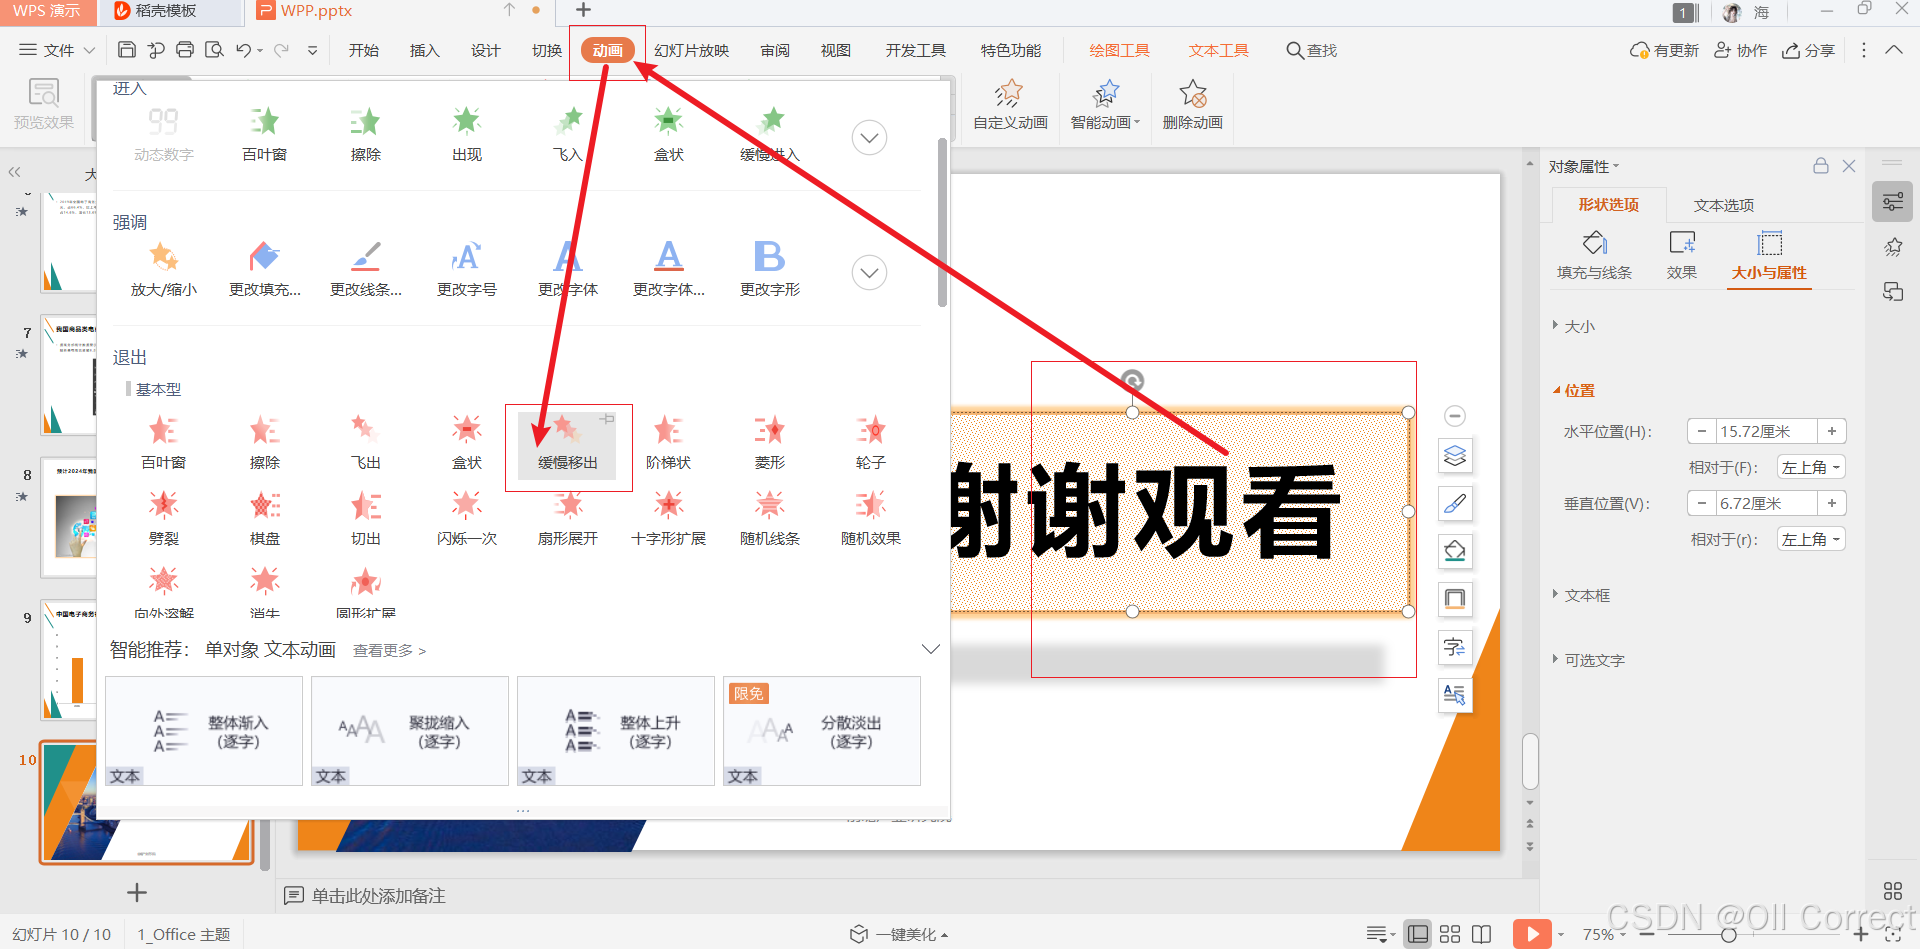The width and height of the screenshot is (1920, 949).
Task: Collapse the slide thumbnail pane arrows
Action: pyautogui.click(x=14, y=172)
